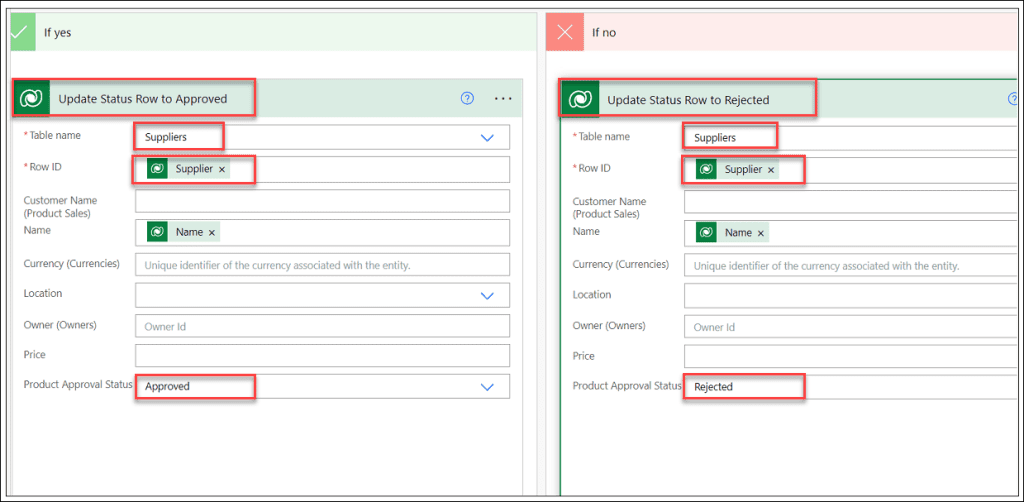The height and width of the screenshot is (502, 1024).
Task: Remove Supplier token in Rejected card Row ID
Action: tap(771, 170)
